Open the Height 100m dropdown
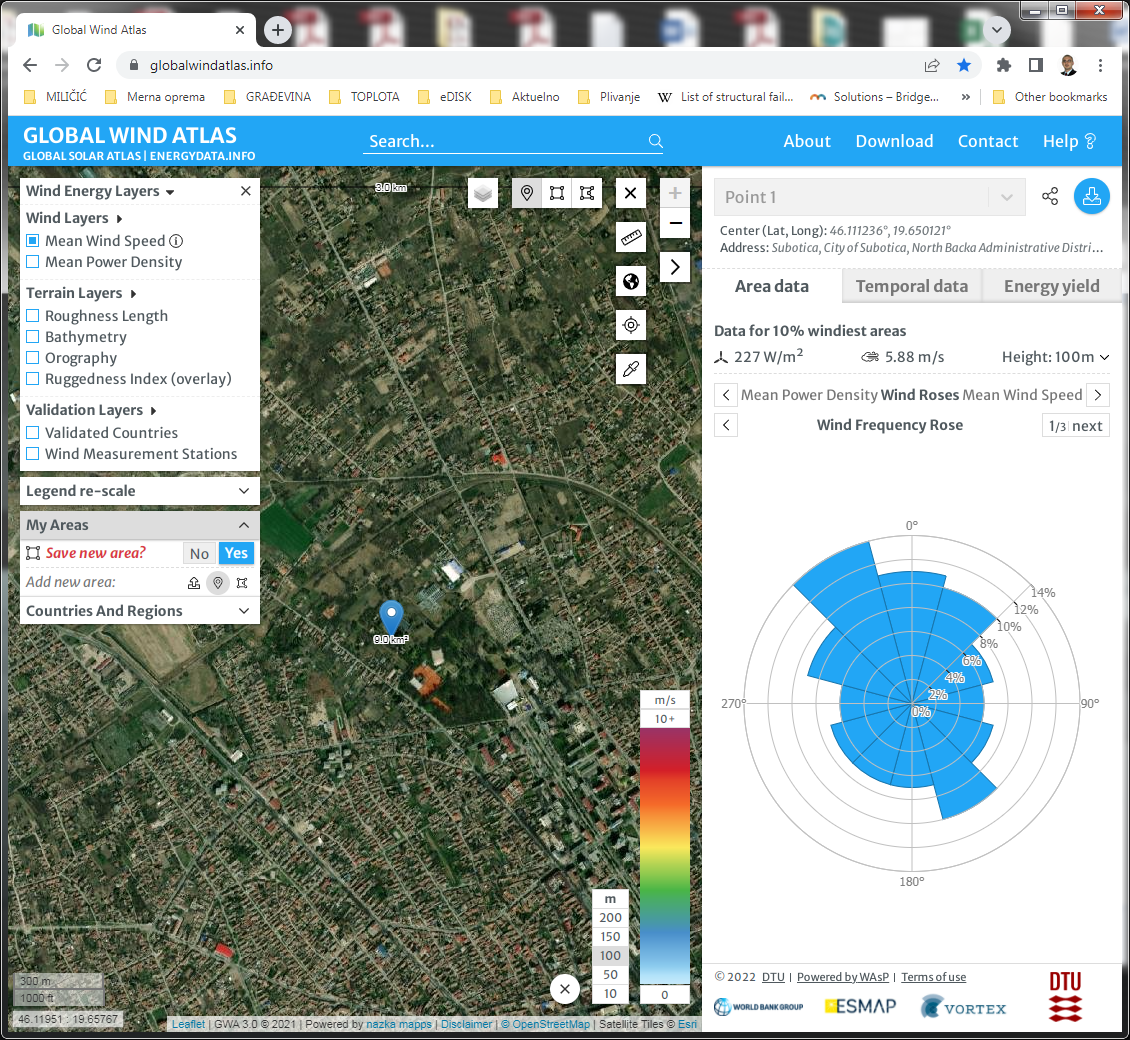1130x1040 pixels. (x=1055, y=357)
